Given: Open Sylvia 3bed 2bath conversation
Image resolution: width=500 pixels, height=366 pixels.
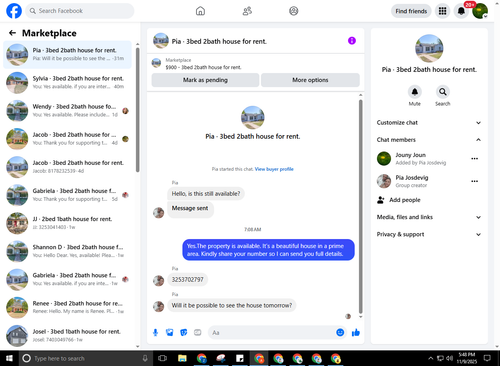Looking at the screenshot, I should [x=68, y=82].
